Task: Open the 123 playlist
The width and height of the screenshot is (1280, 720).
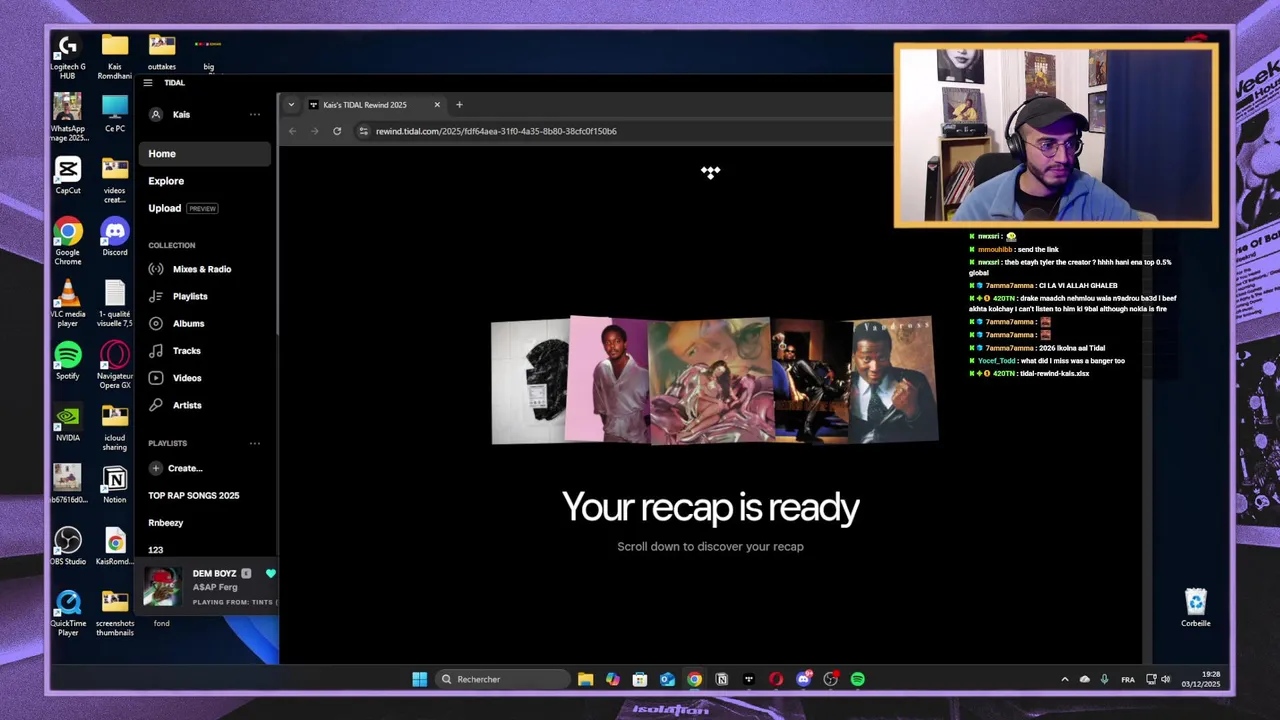Action: pyautogui.click(x=156, y=550)
